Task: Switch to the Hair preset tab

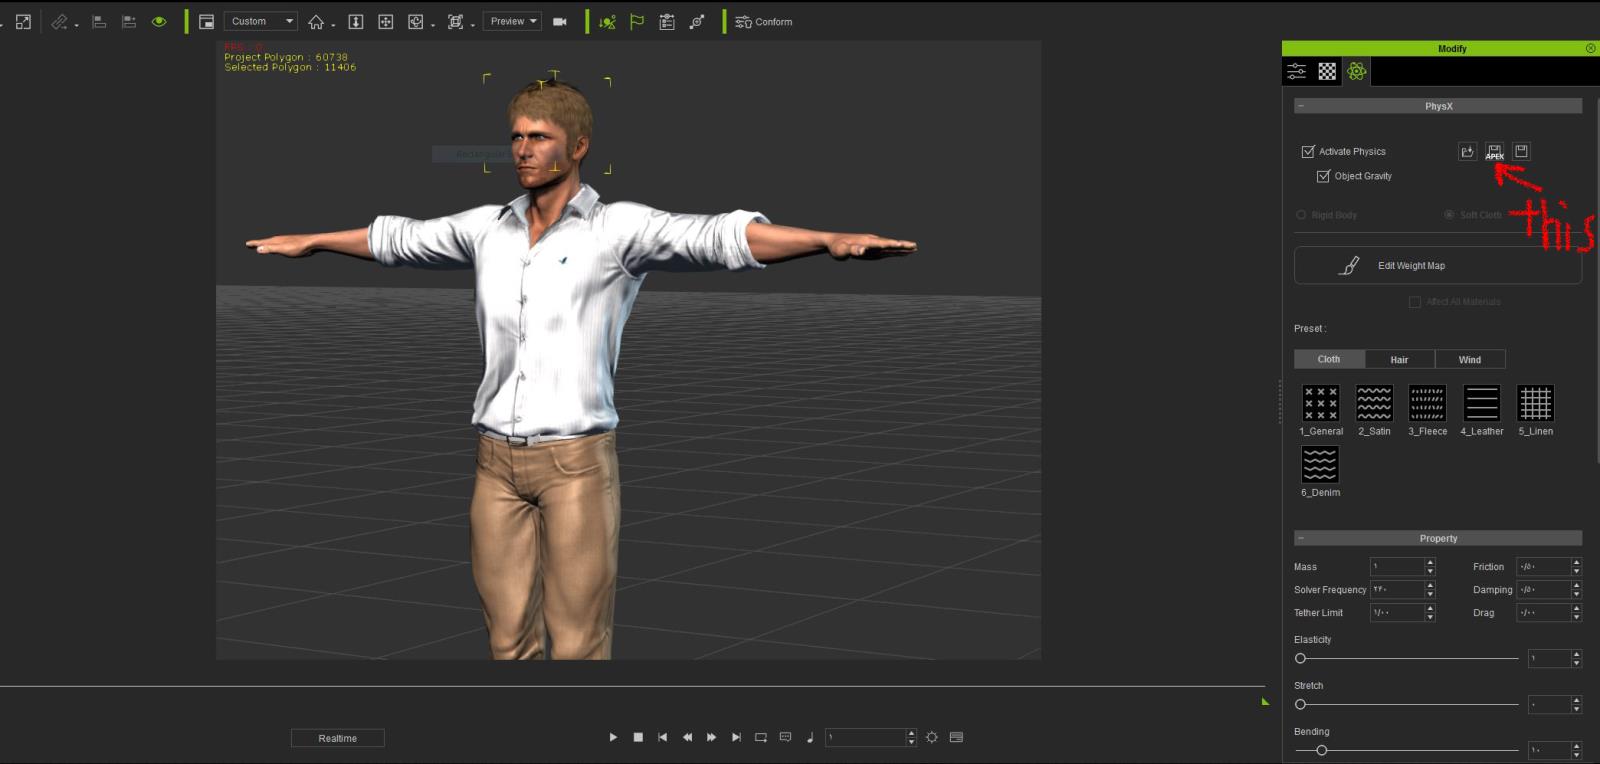Action: point(1399,359)
